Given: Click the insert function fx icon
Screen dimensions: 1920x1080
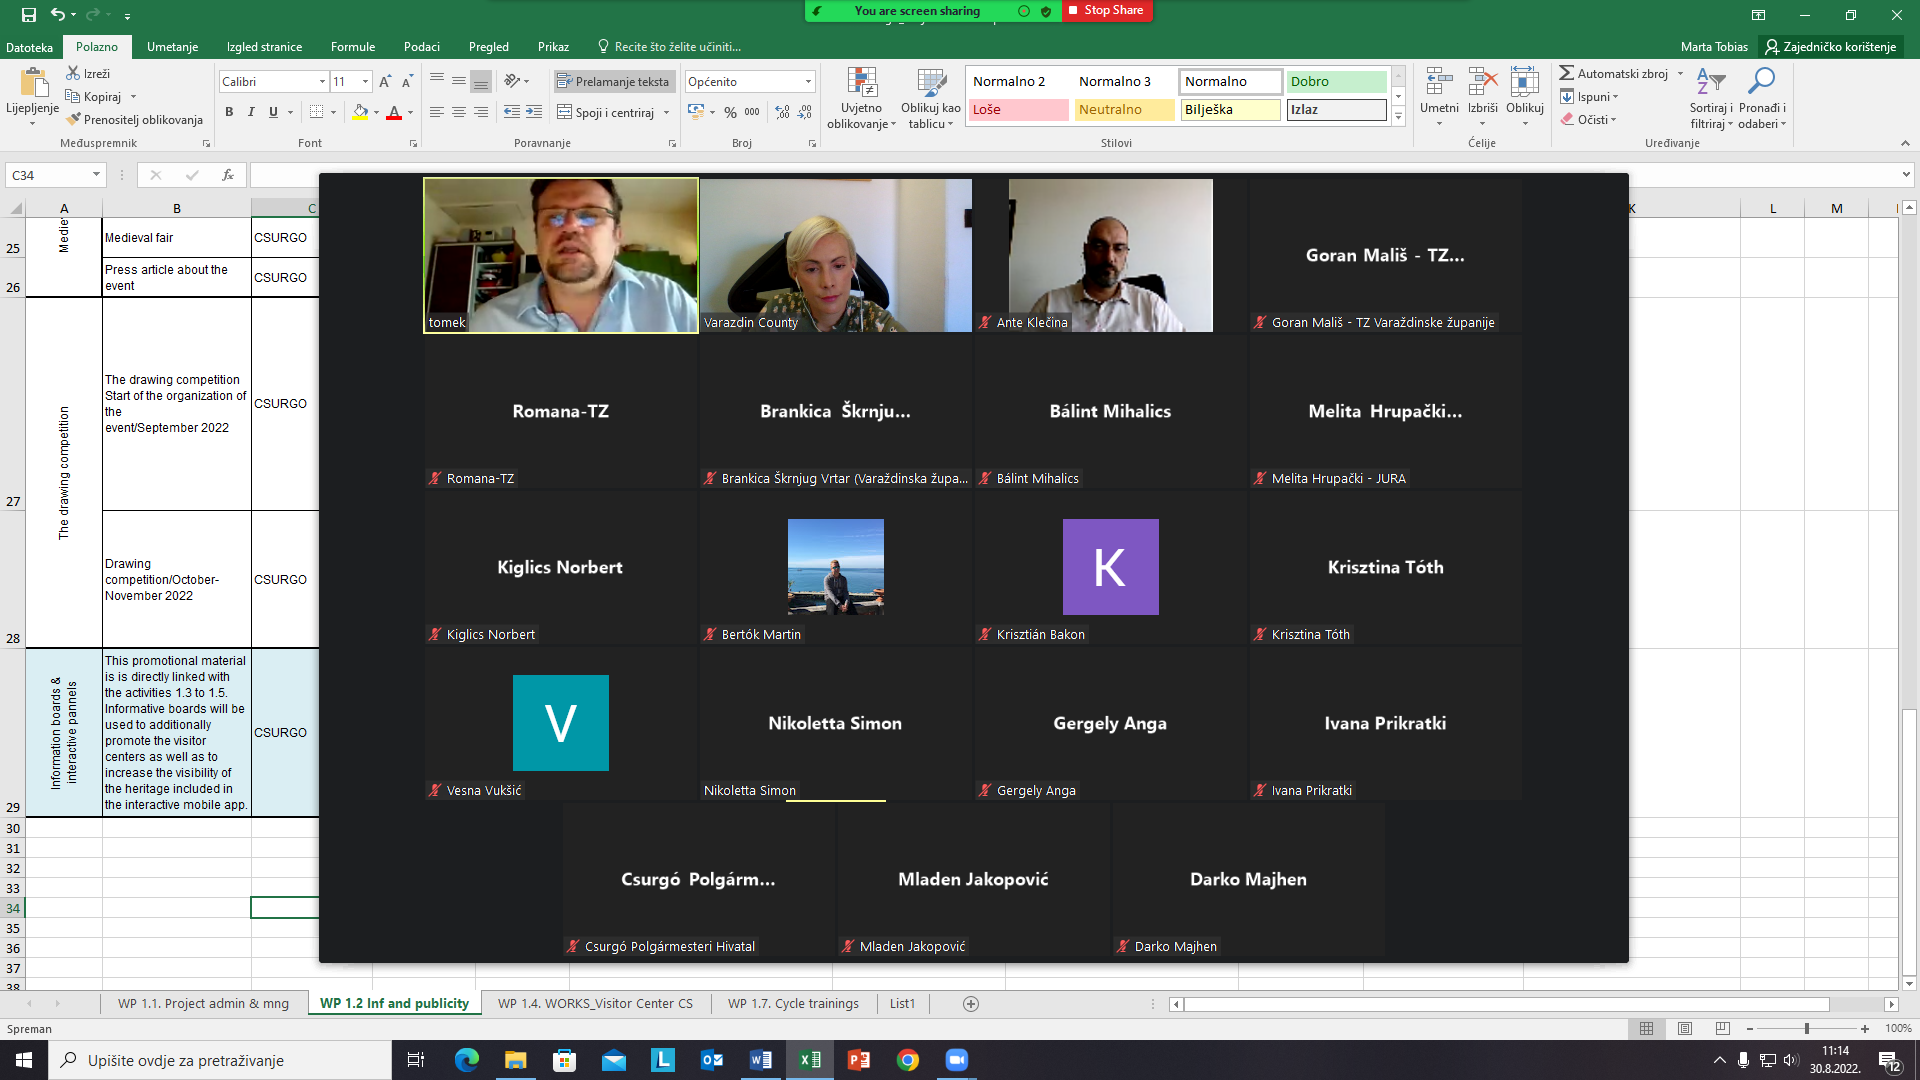Looking at the screenshot, I should [228, 175].
